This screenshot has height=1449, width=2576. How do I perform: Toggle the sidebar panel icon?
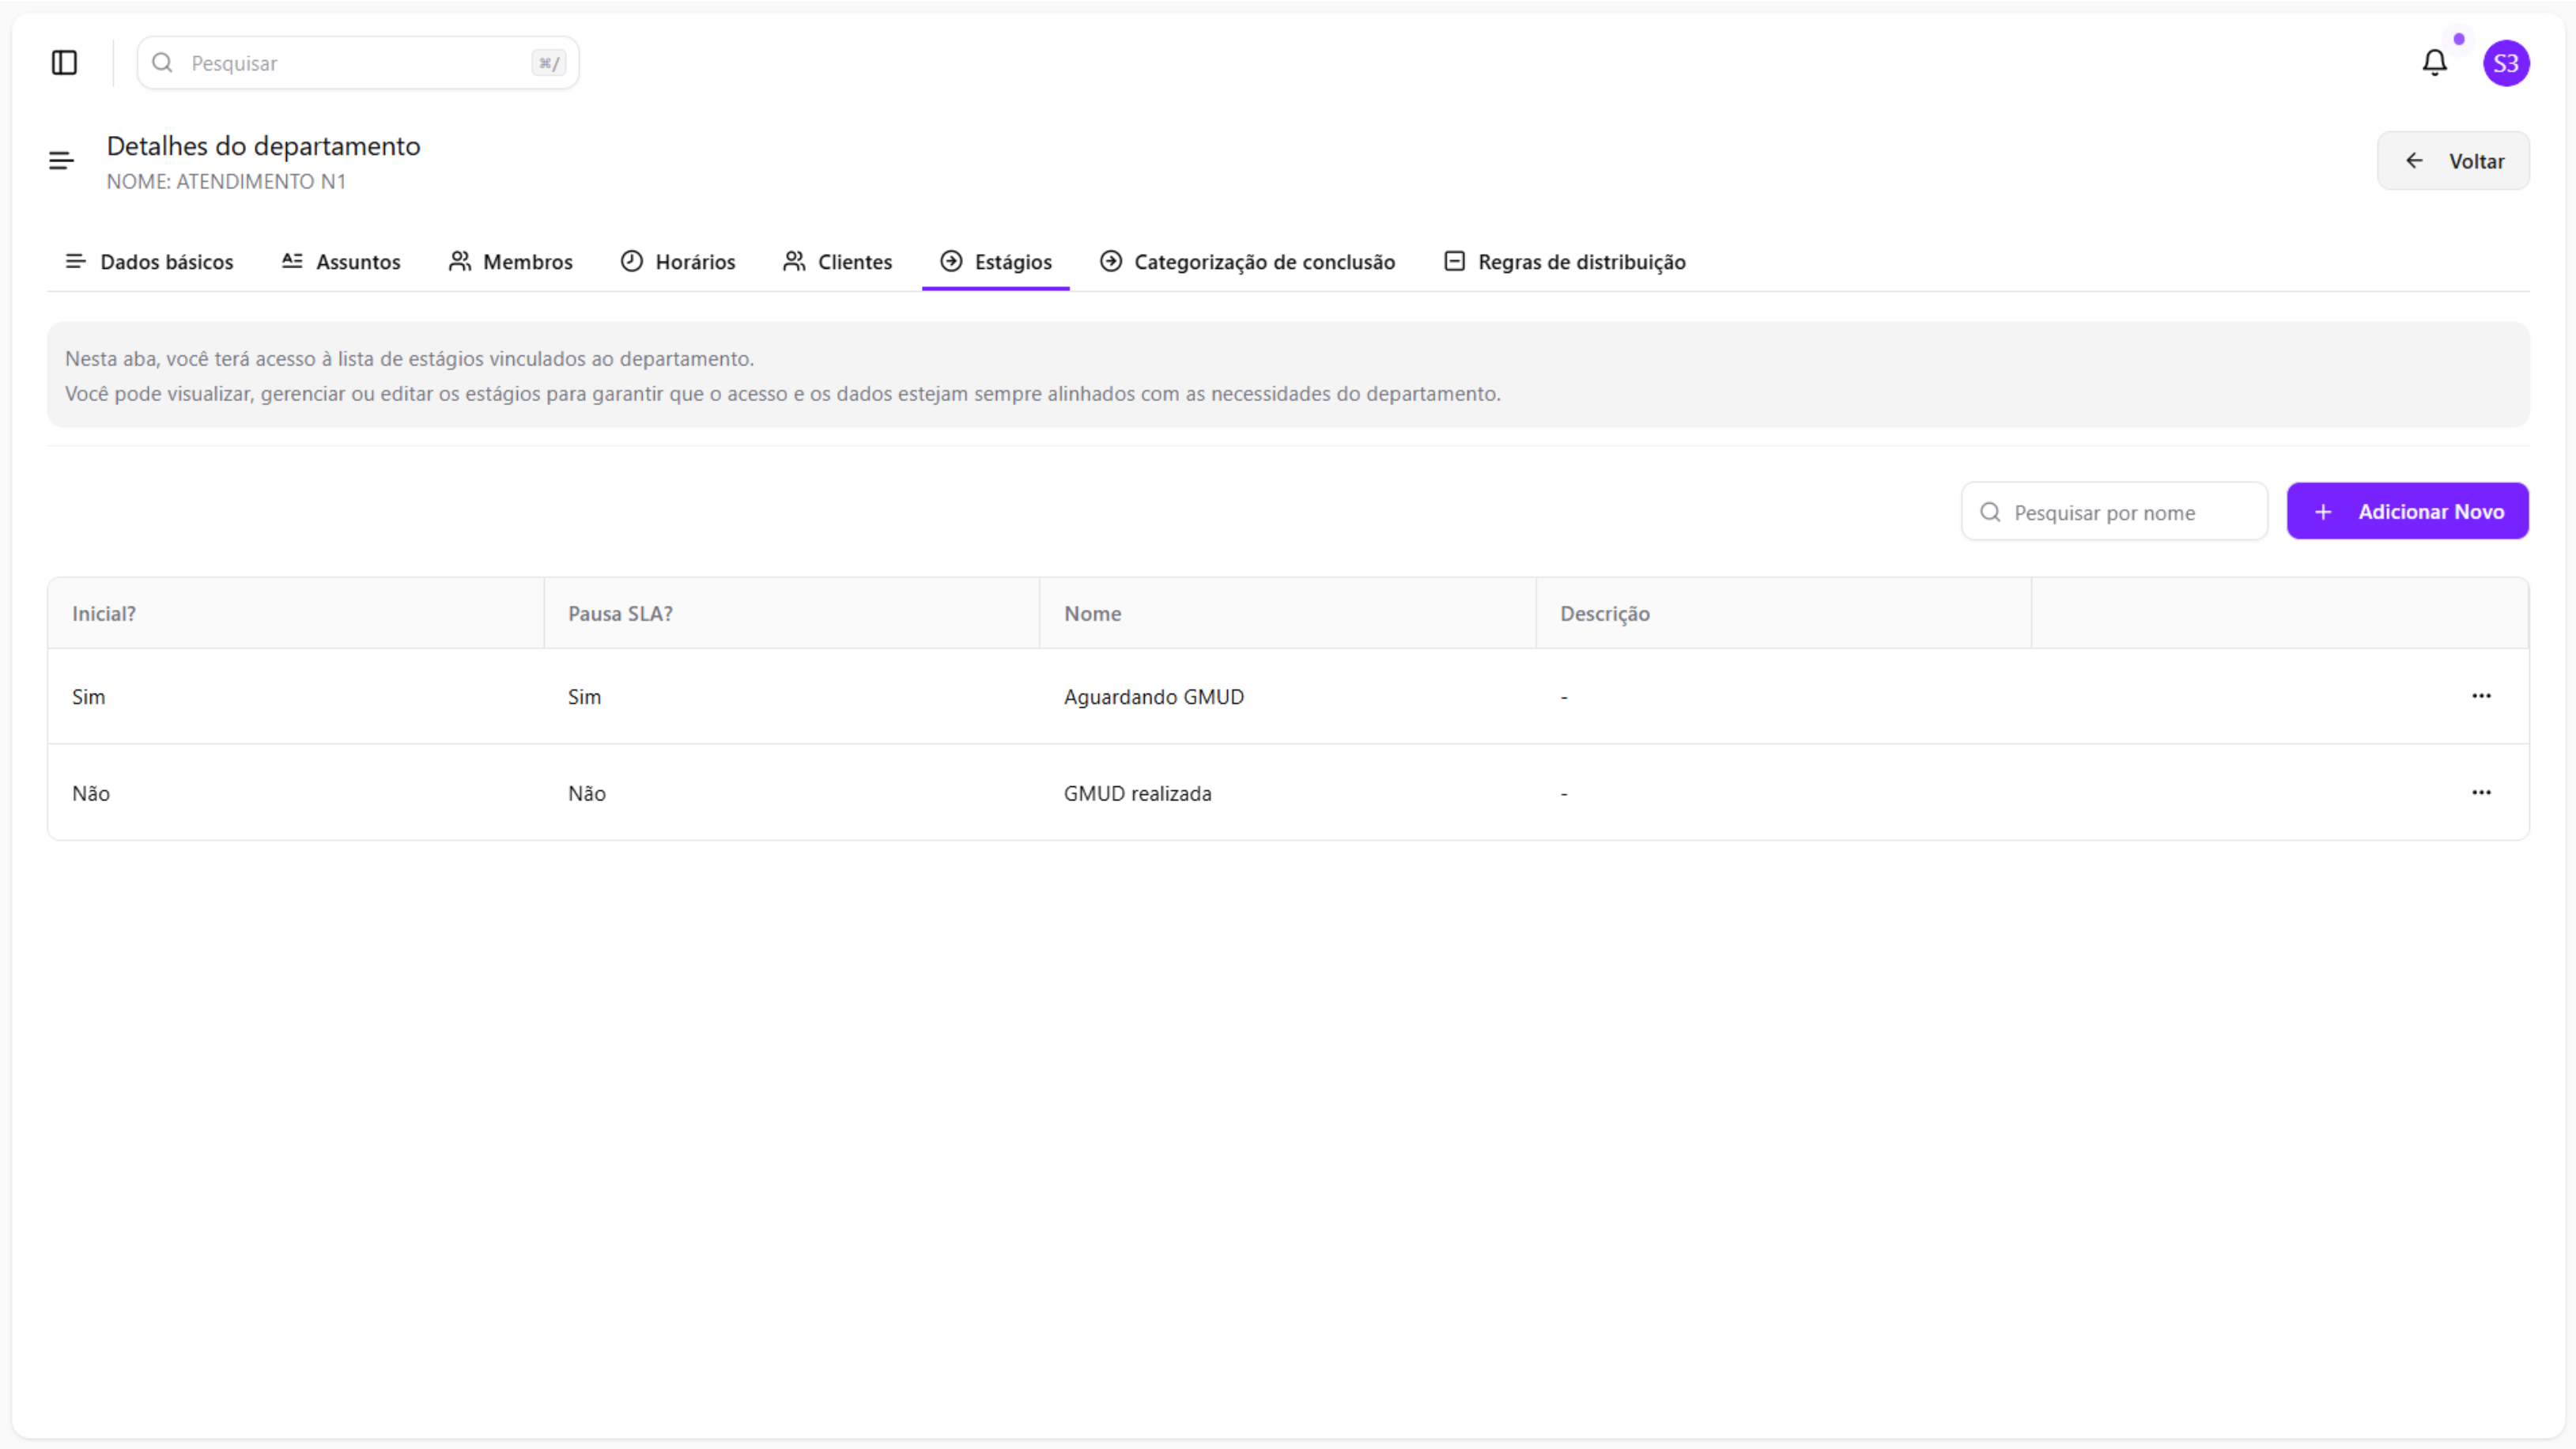click(x=64, y=63)
